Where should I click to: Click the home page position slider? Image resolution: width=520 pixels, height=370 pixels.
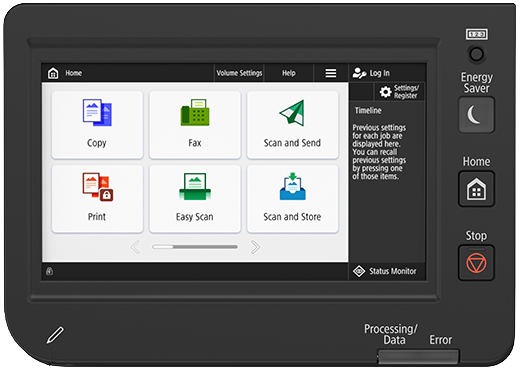point(195,247)
